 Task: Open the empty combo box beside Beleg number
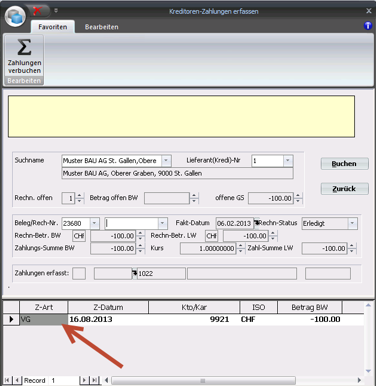(x=162, y=223)
